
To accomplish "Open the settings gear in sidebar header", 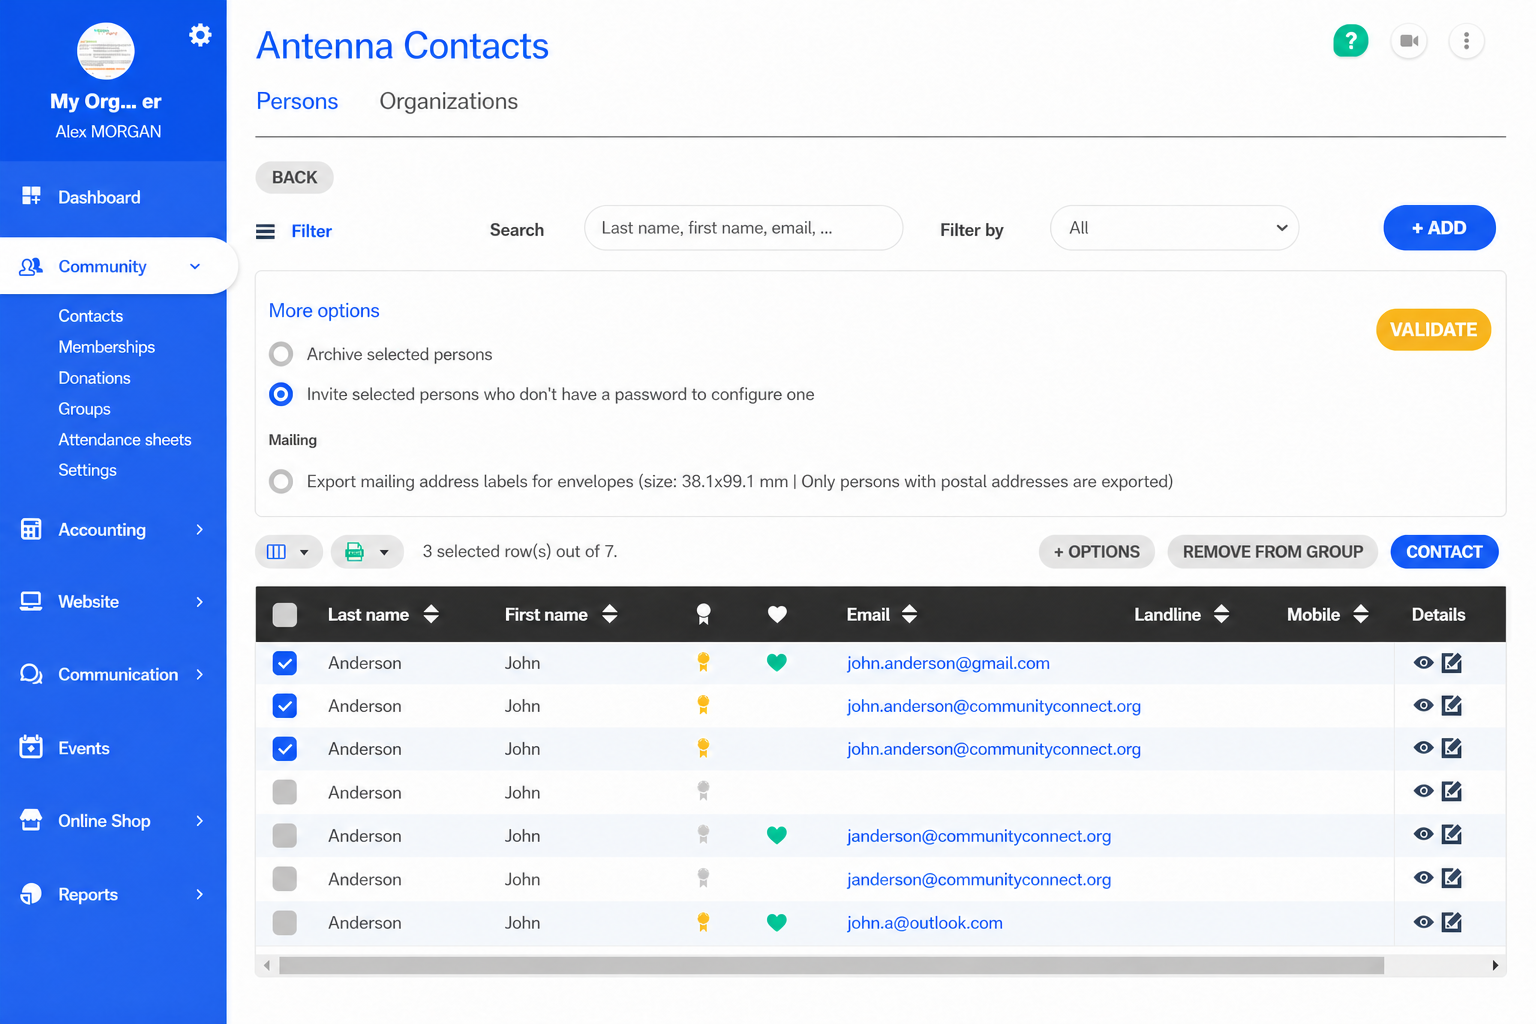I will [200, 36].
